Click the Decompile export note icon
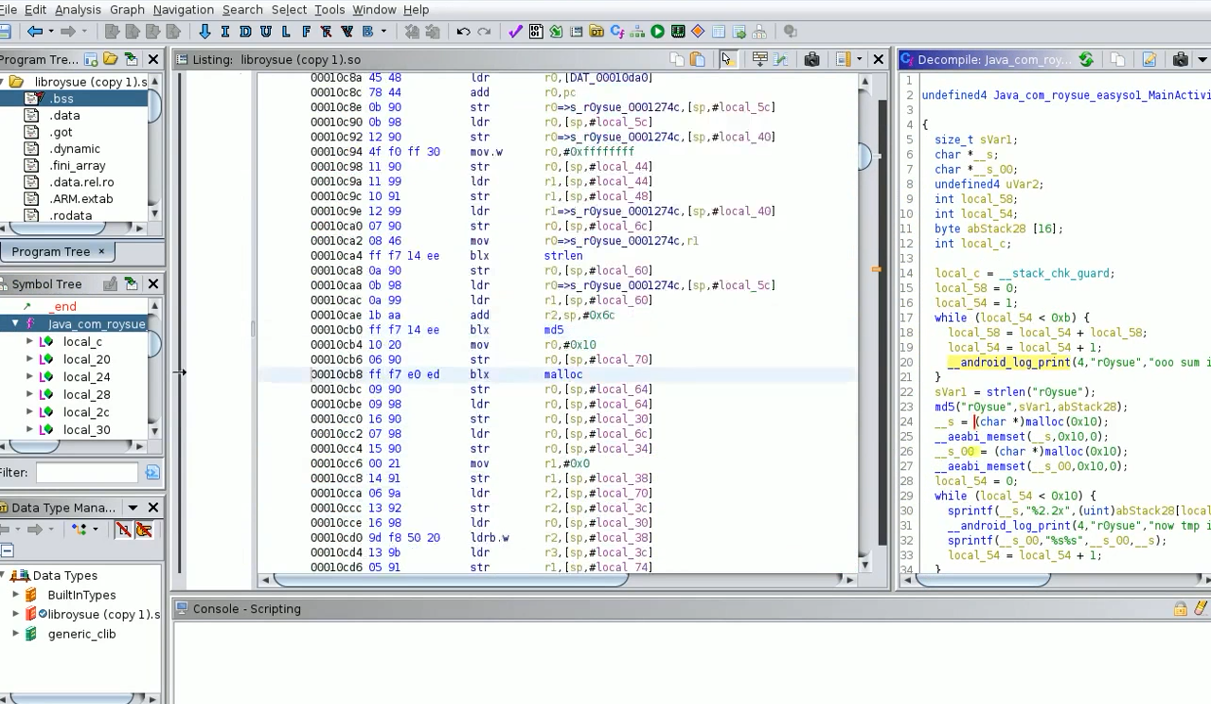 pos(1150,60)
